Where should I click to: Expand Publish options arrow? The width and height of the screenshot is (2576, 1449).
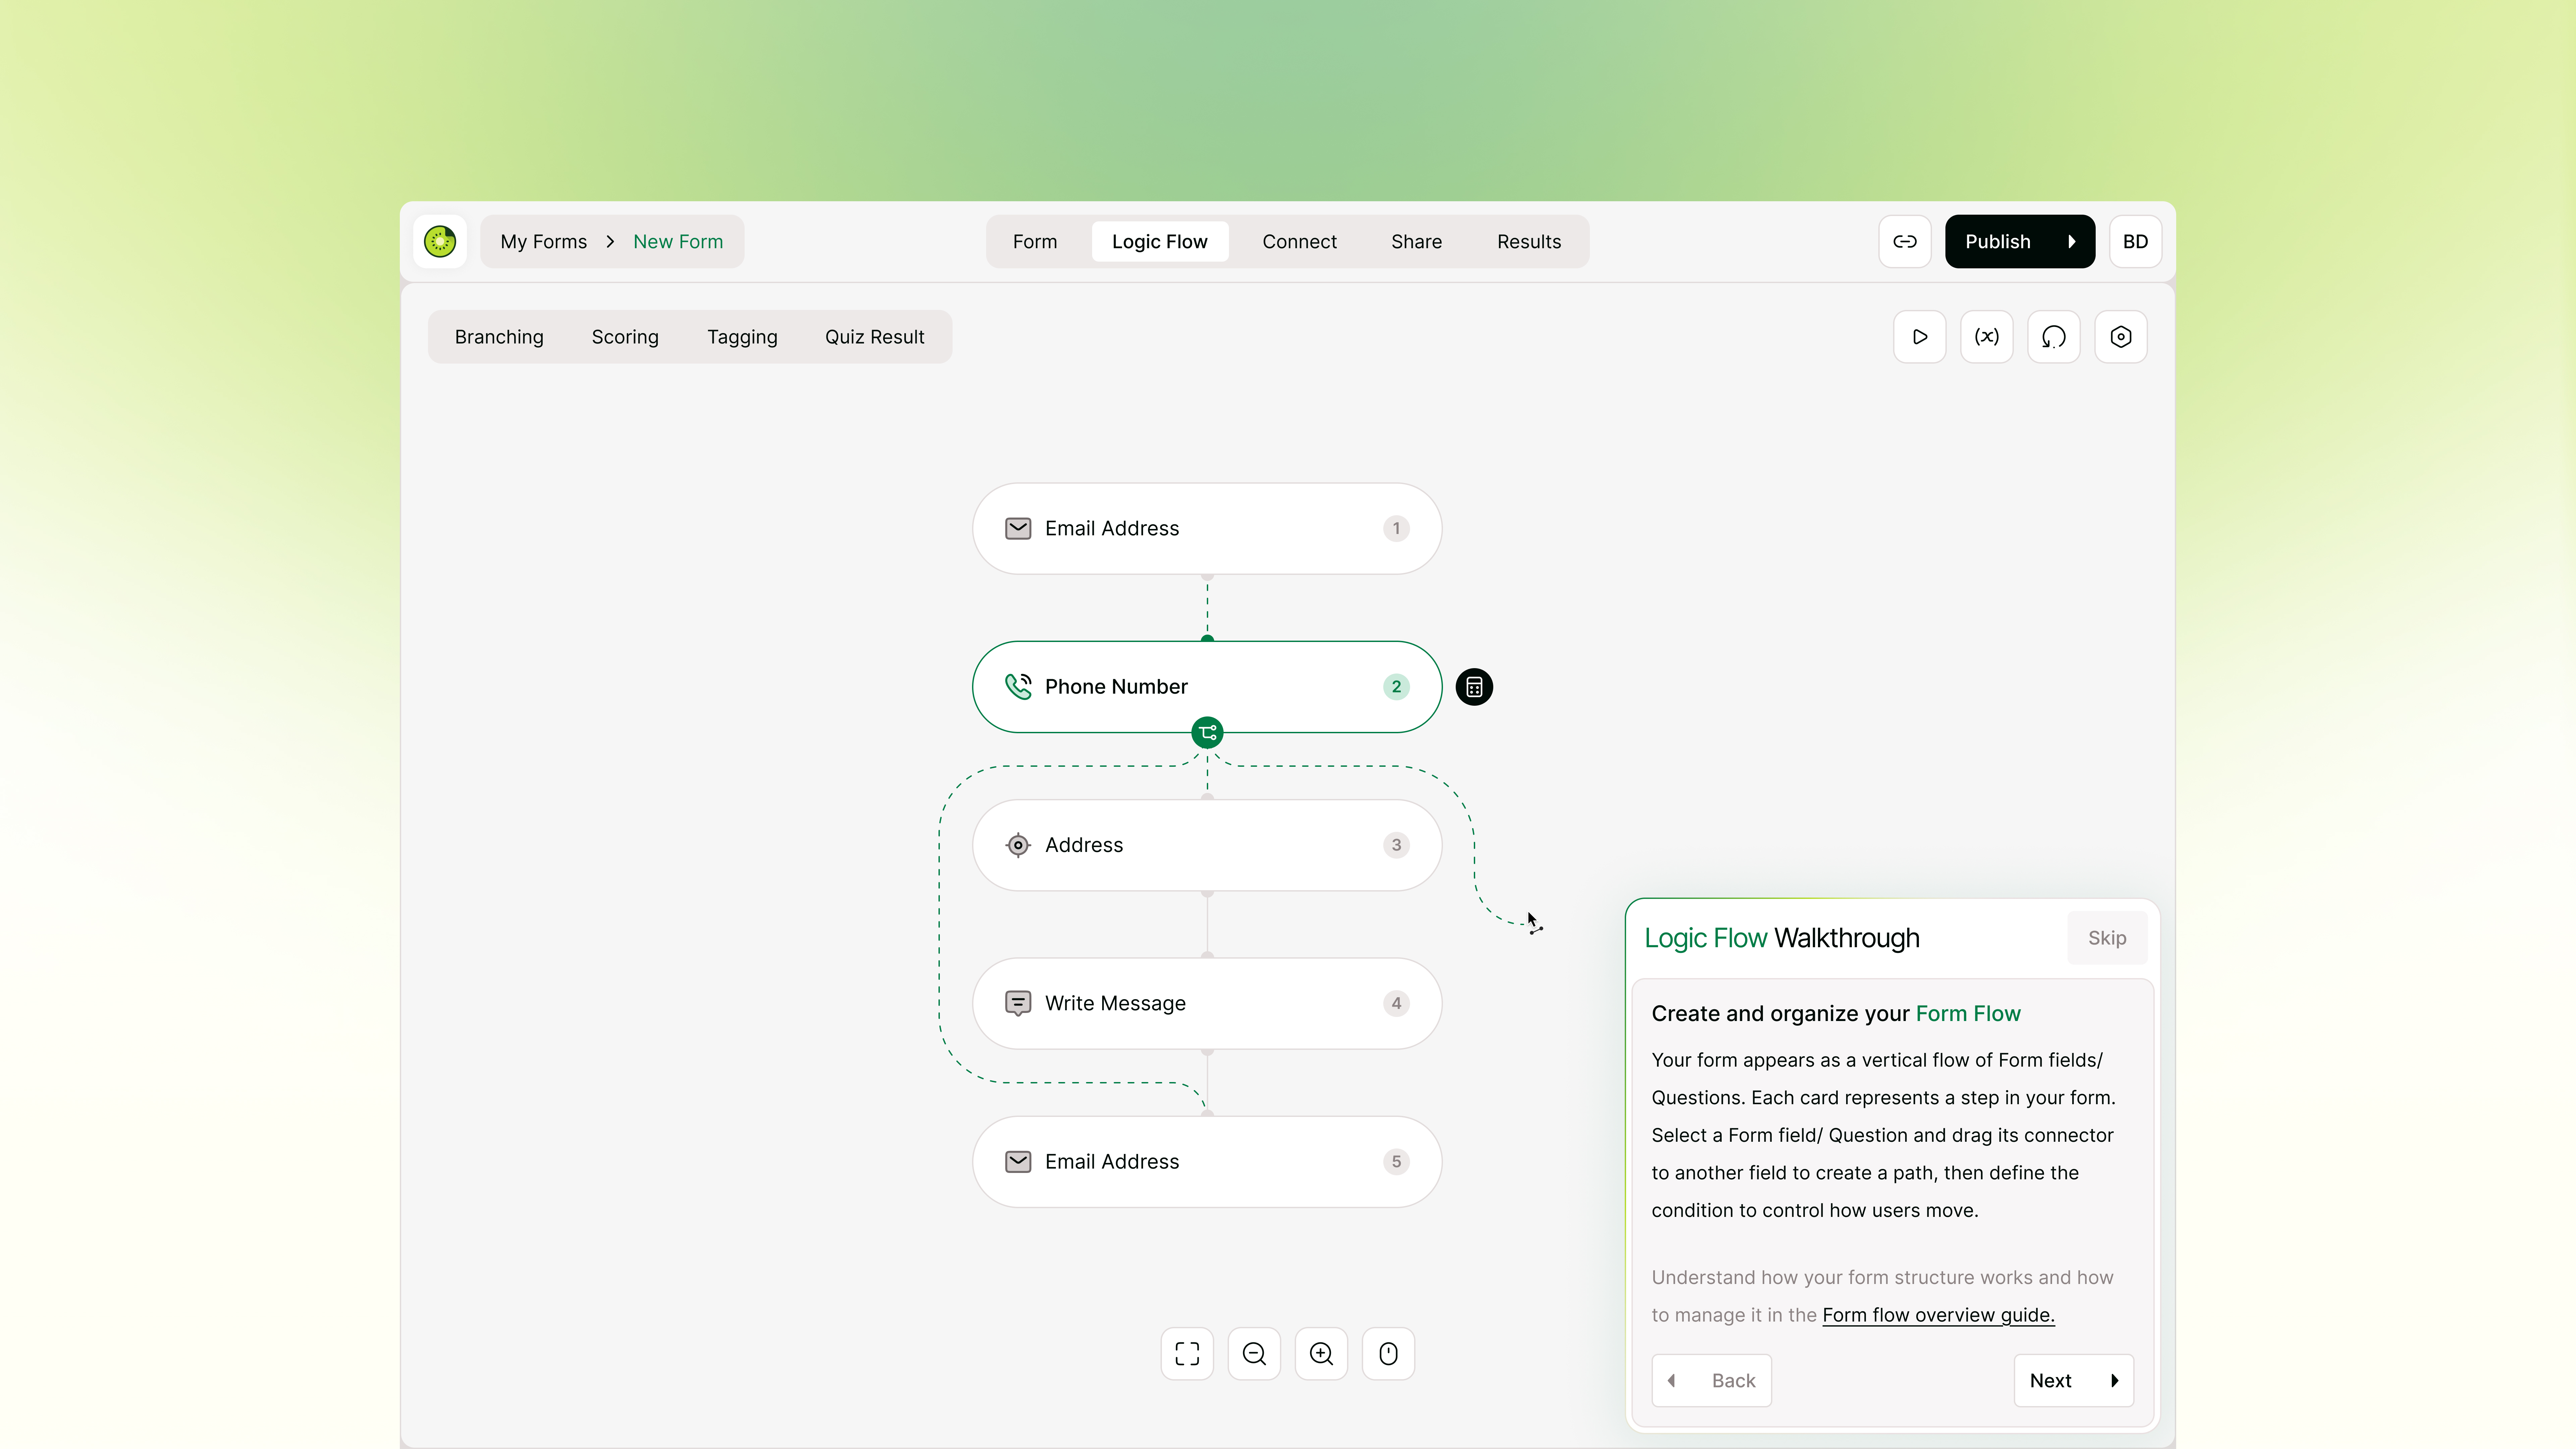2071,241
